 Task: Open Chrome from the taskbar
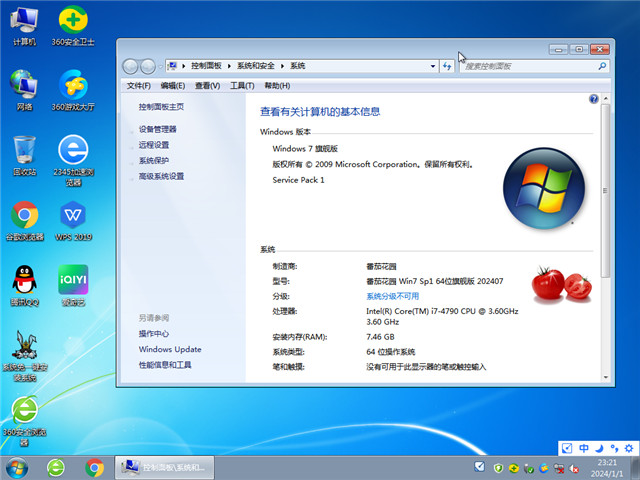[x=94, y=468]
